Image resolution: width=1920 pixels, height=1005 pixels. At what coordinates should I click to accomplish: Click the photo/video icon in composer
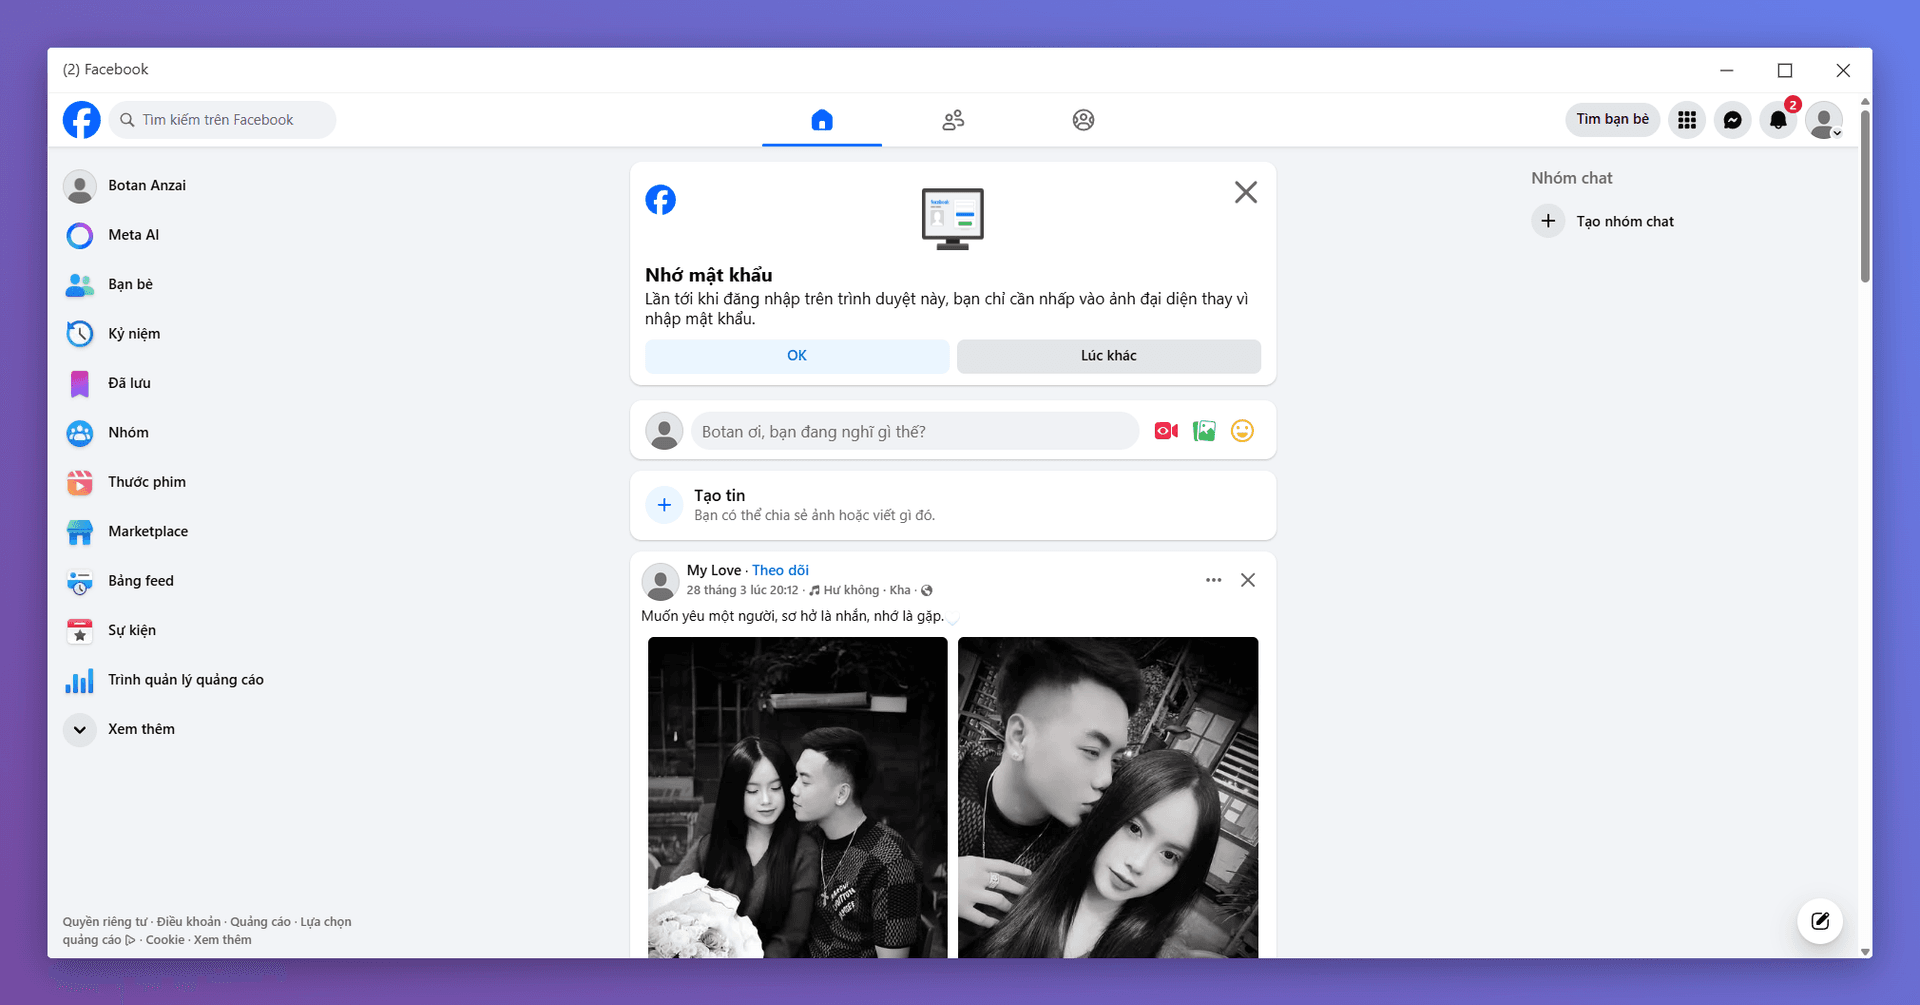pyautogui.click(x=1204, y=431)
